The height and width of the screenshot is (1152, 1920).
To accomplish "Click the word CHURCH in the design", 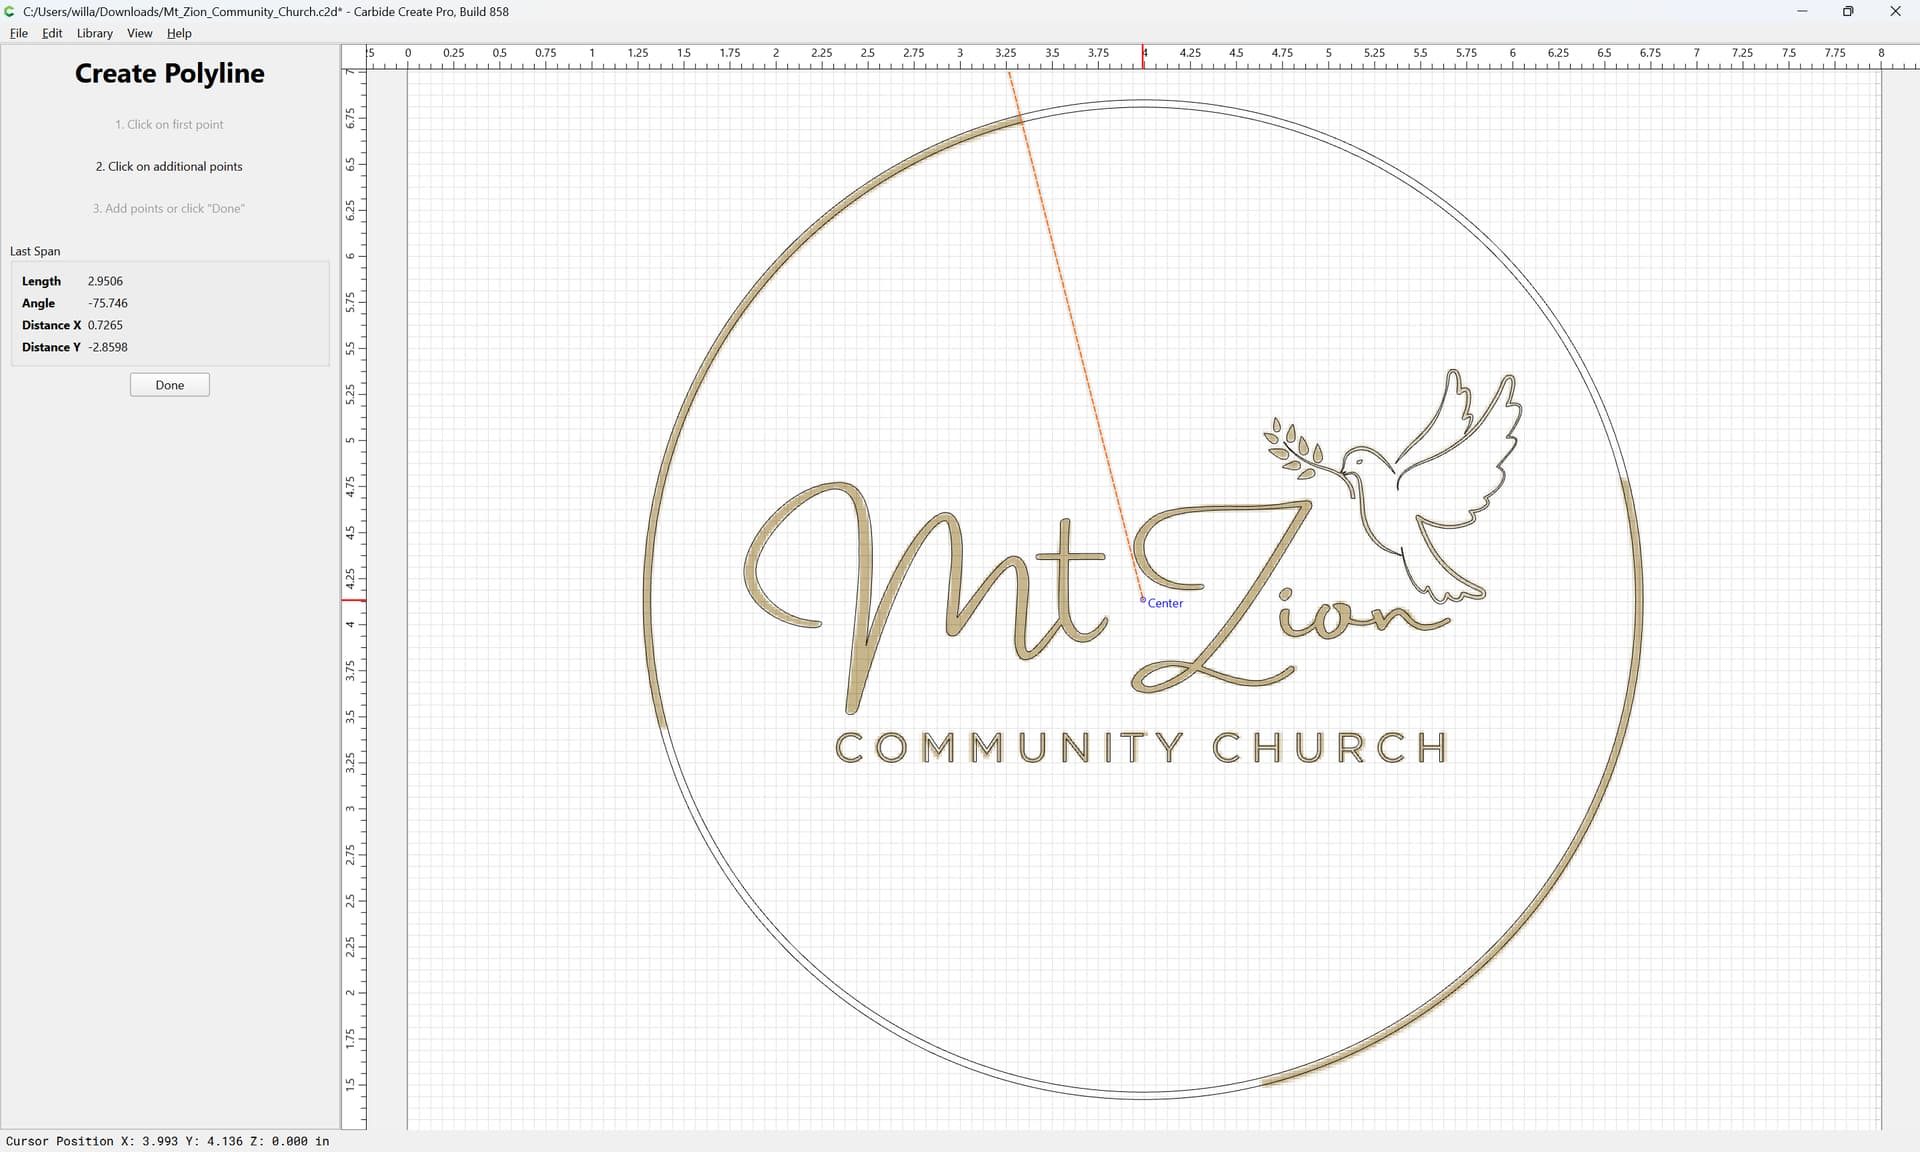I will [x=1330, y=748].
